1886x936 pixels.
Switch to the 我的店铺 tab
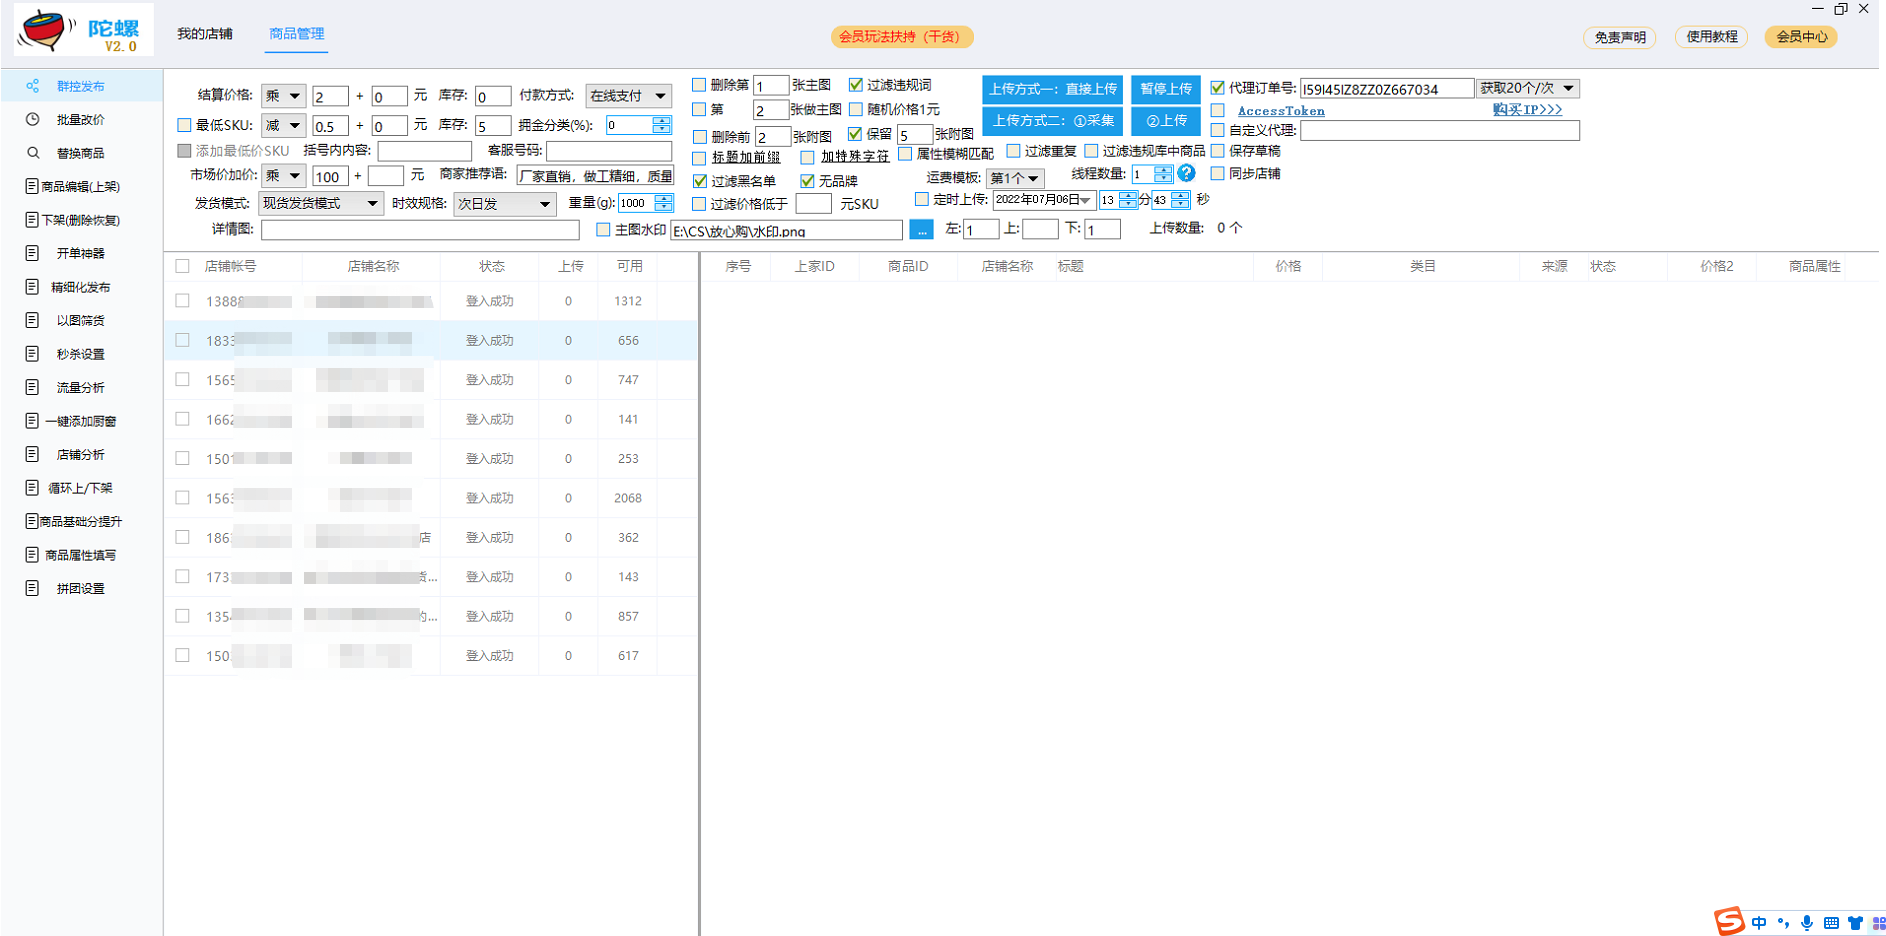(x=205, y=34)
